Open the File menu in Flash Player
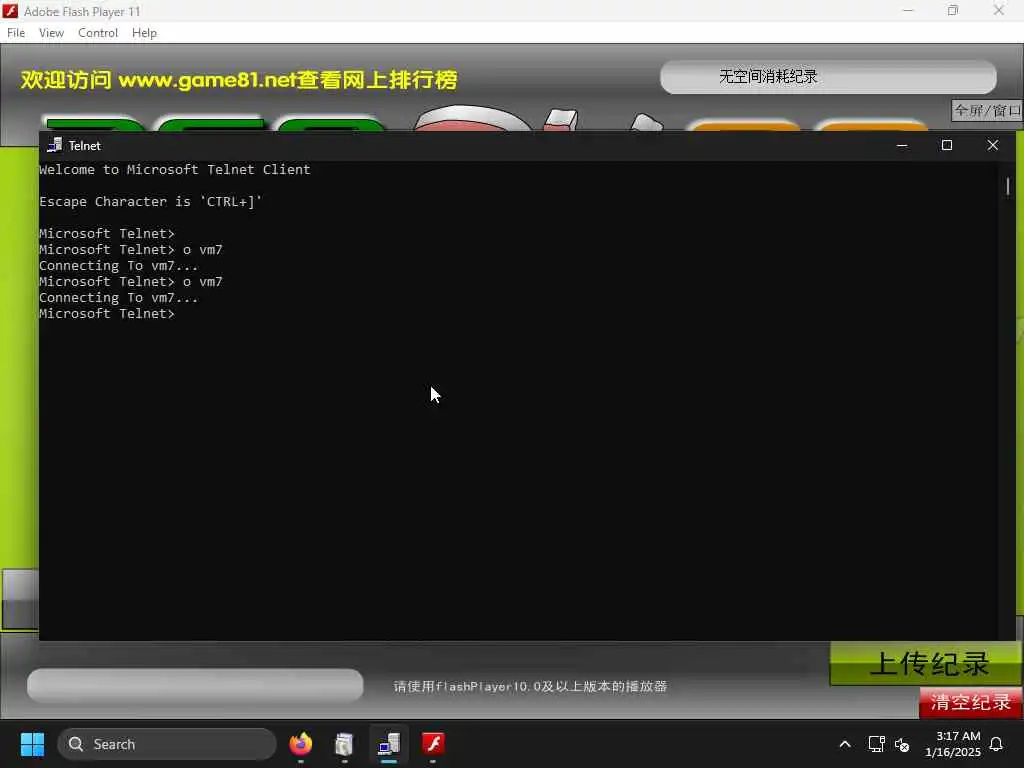 (x=16, y=33)
